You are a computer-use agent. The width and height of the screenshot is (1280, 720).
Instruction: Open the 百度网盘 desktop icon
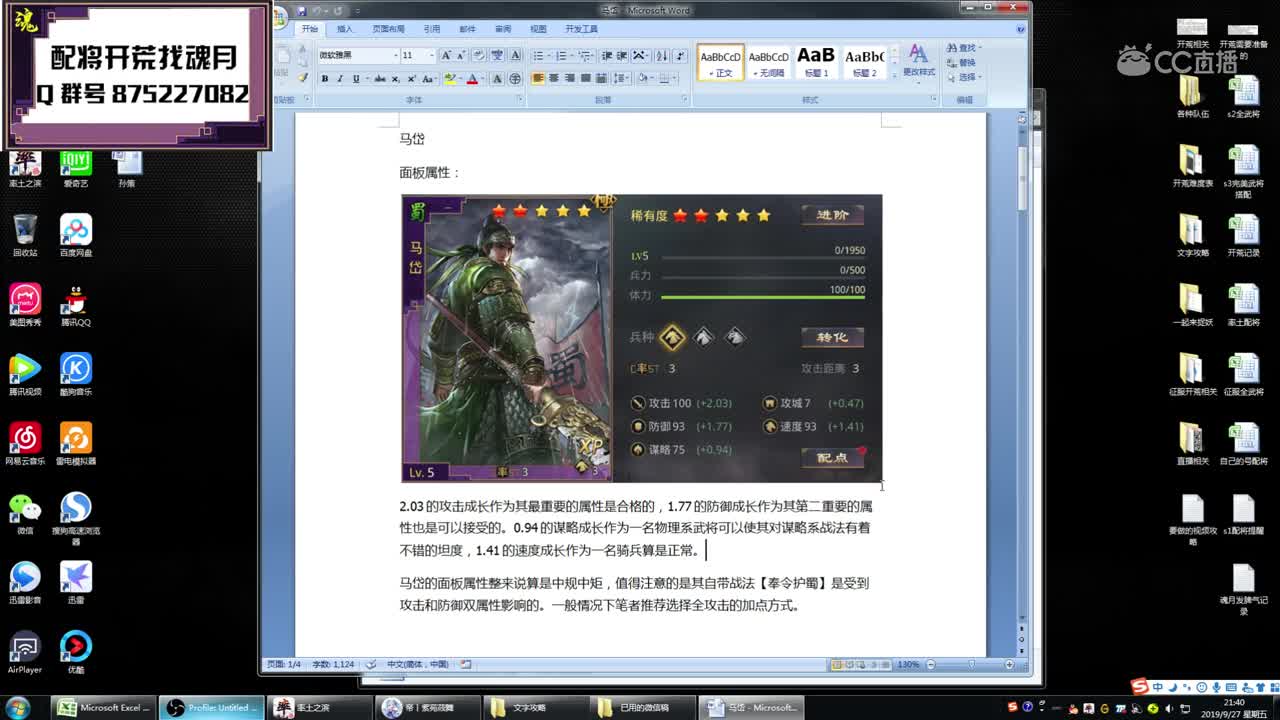75,236
